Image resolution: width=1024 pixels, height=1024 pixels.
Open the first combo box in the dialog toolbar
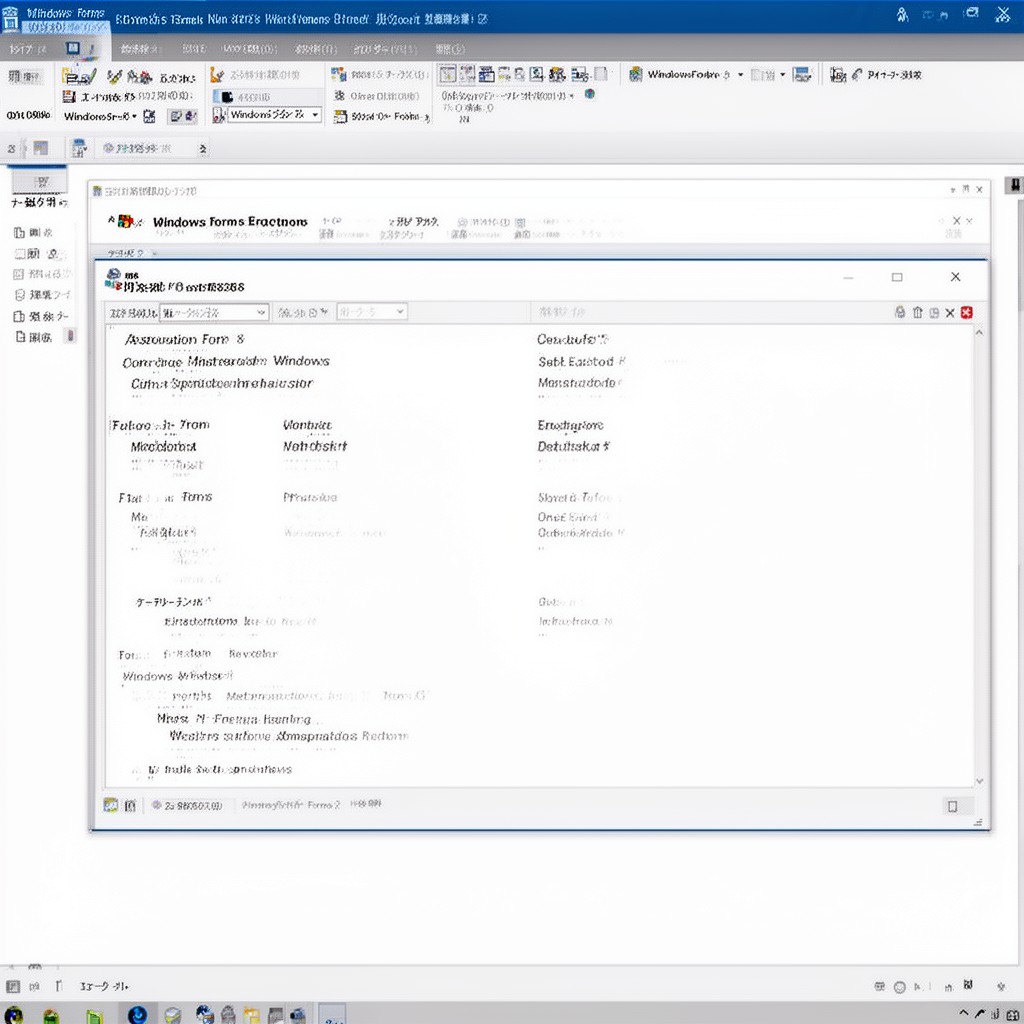pyautogui.click(x=214, y=313)
